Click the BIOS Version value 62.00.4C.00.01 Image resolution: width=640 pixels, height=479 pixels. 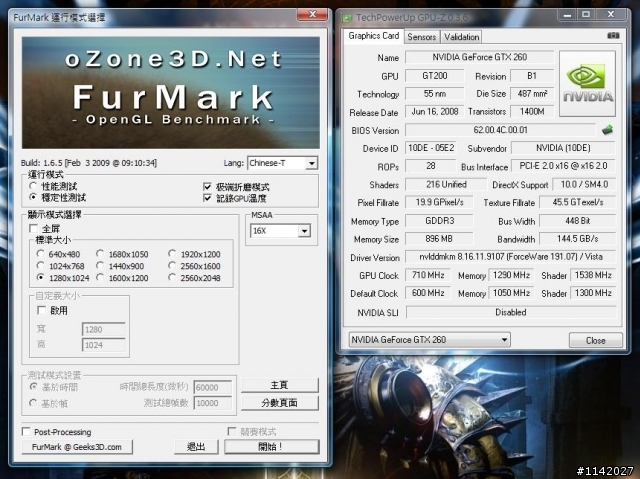500,130
